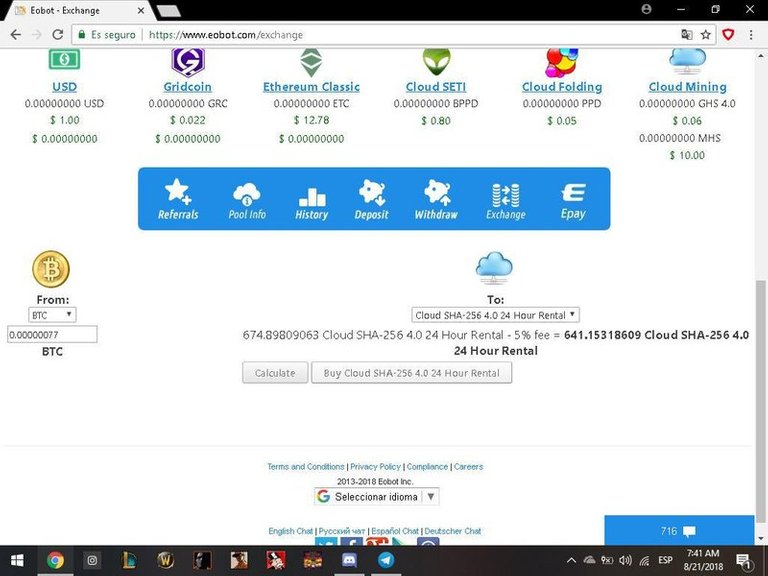Reload the page with the refresh button
768x576 pixels.
tap(58, 35)
